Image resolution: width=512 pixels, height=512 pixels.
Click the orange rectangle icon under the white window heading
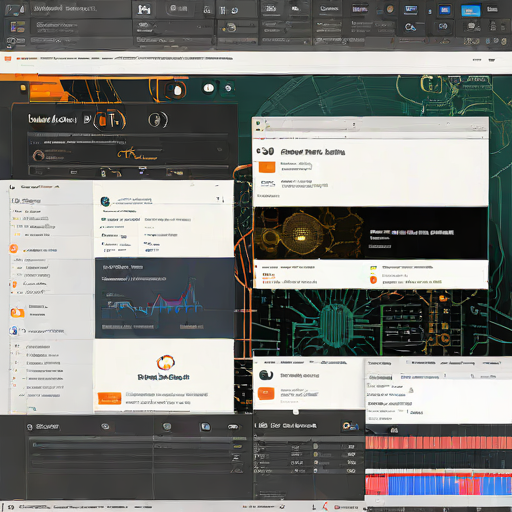[267, 167]
